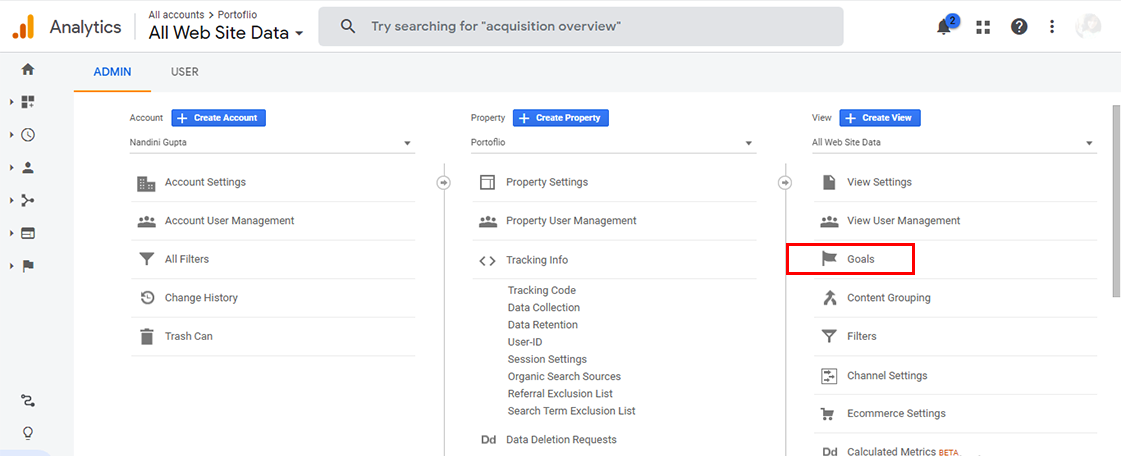Select the ADMIN tab
Viewport: 1121px width, 456px height.
point(113,72)
